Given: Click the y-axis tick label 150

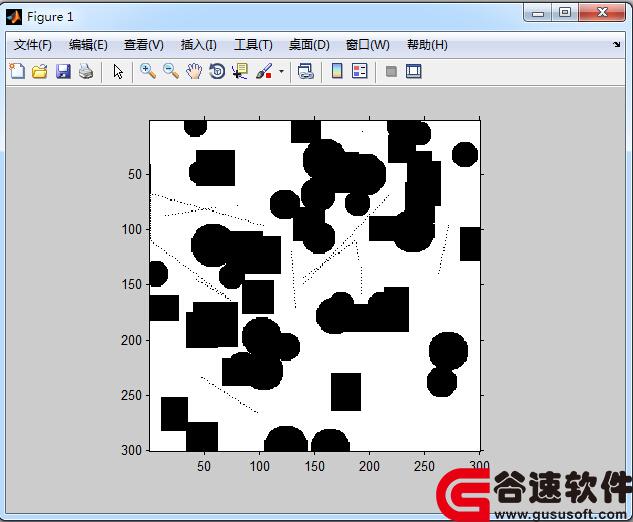Looking at the screenshot, I should pyautogui.click(x=132, y=285).
